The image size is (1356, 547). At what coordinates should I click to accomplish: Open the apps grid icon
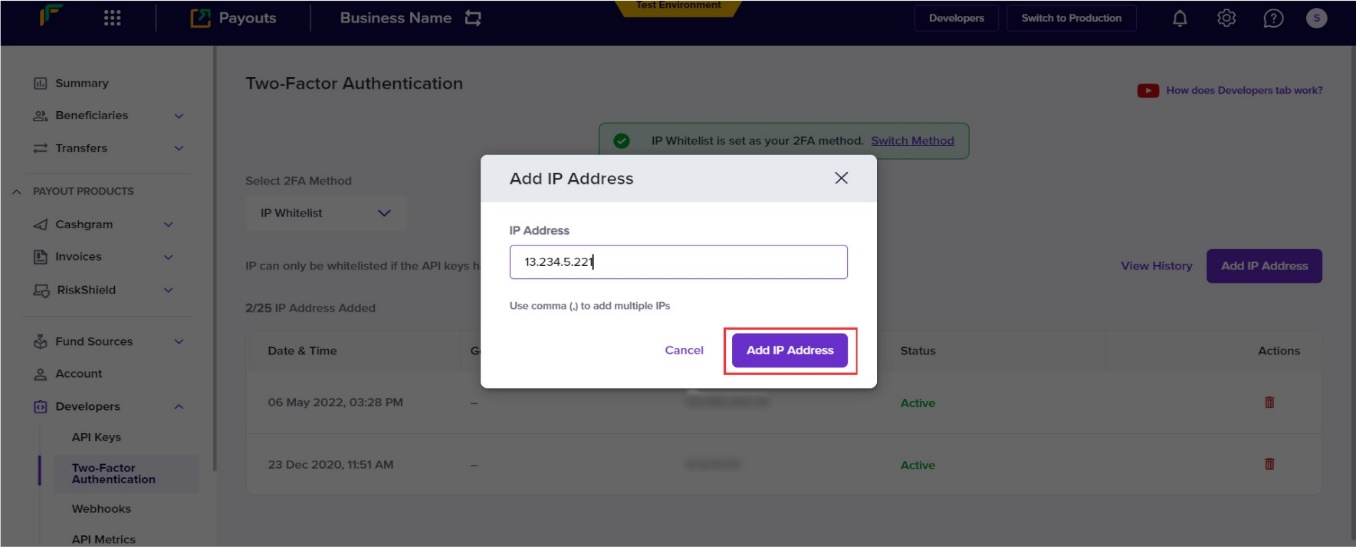(x=113, y=18)
